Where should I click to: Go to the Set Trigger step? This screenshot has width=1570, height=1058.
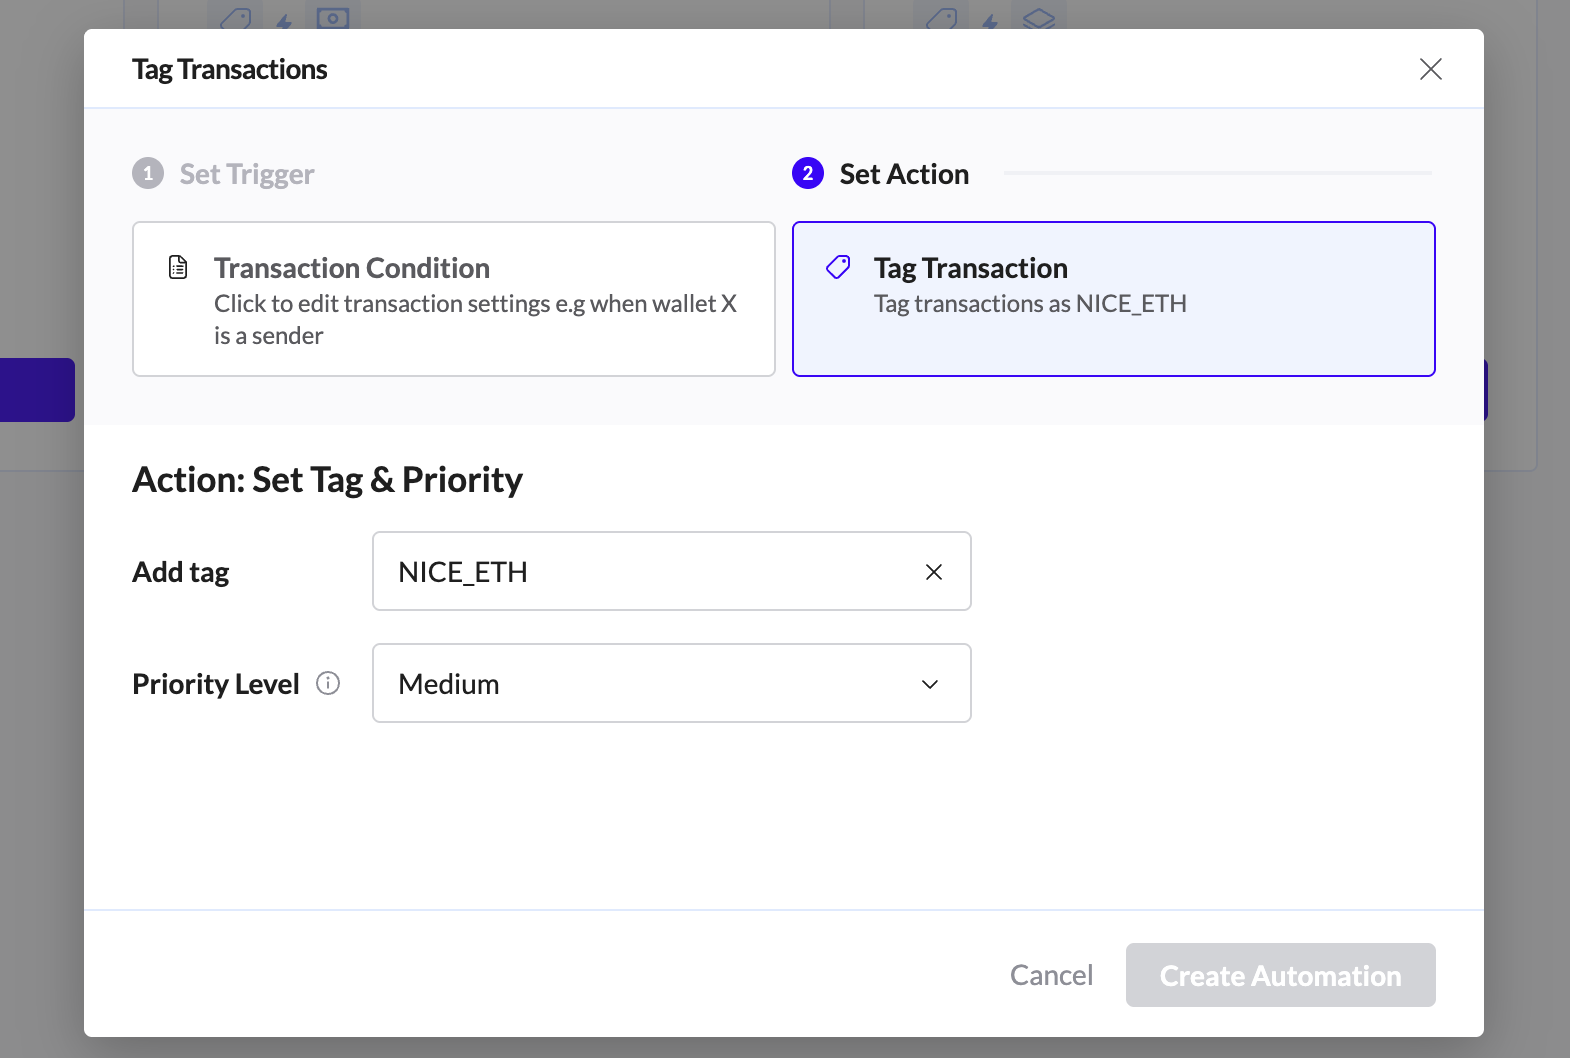(x=247, y=174)
